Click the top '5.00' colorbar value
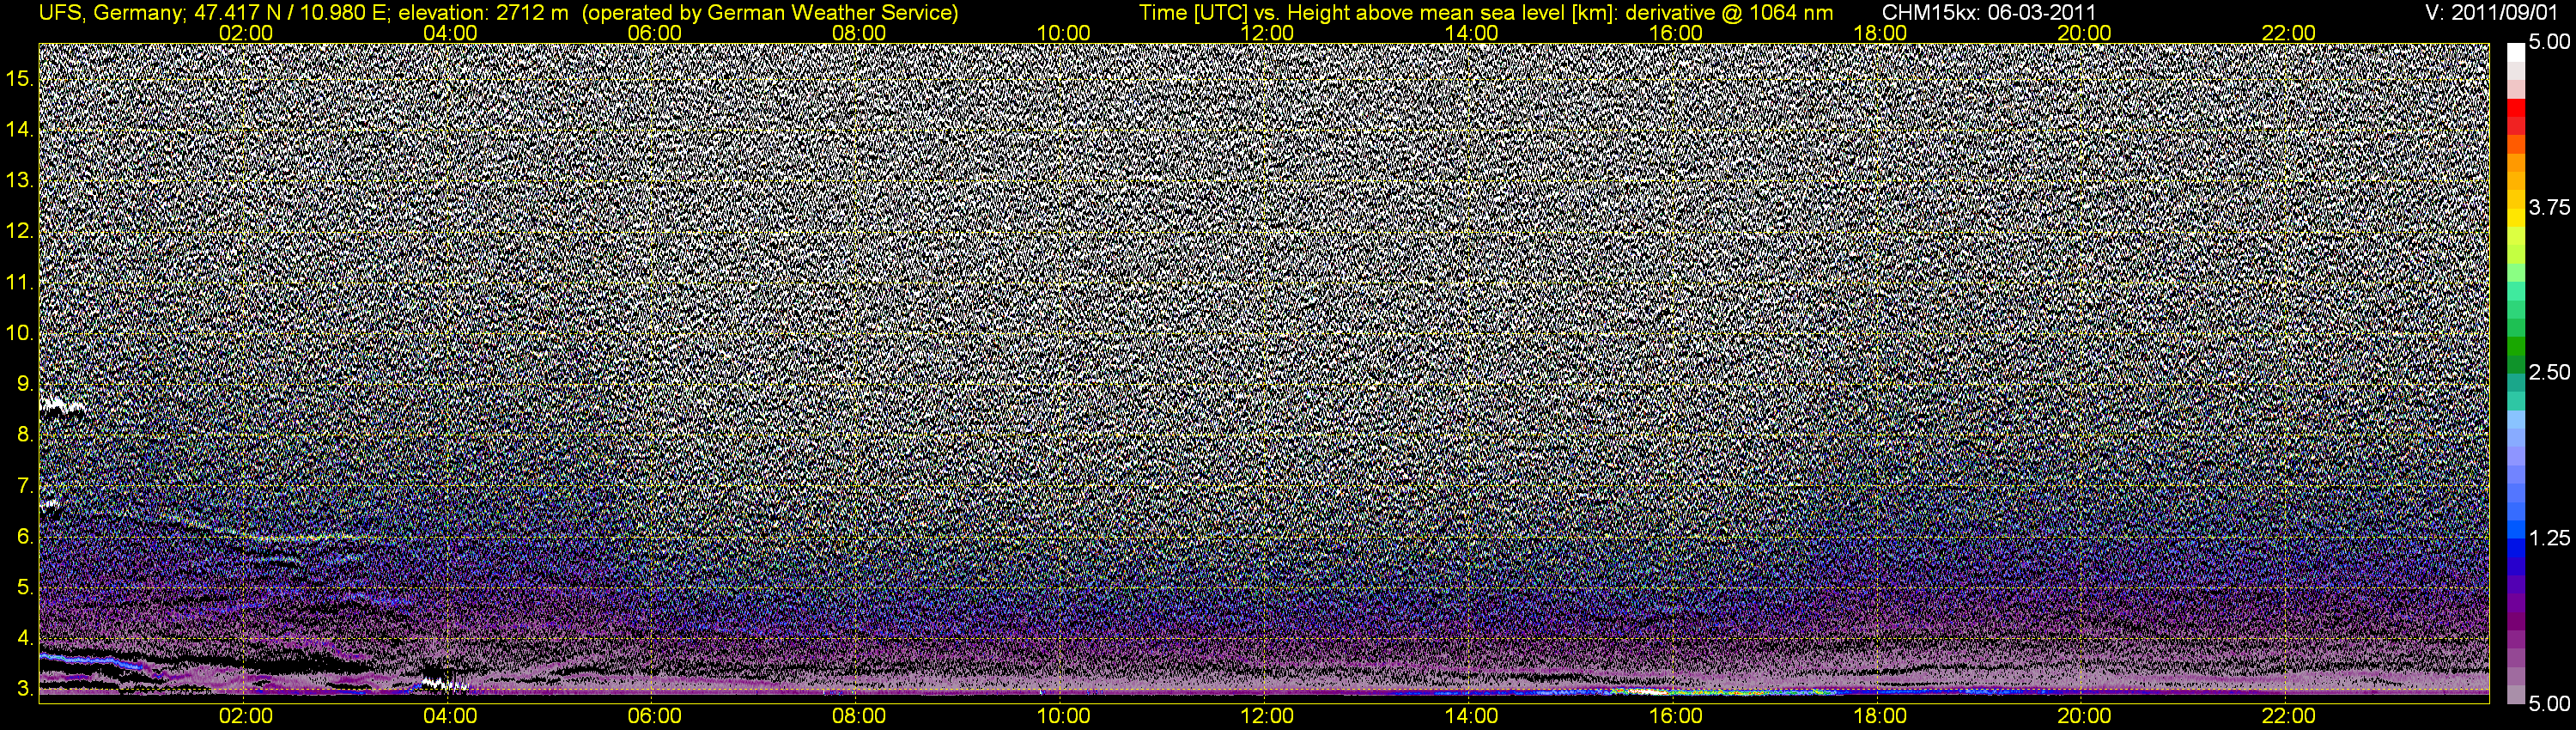2576x730 pixels. pos(2550,43)
